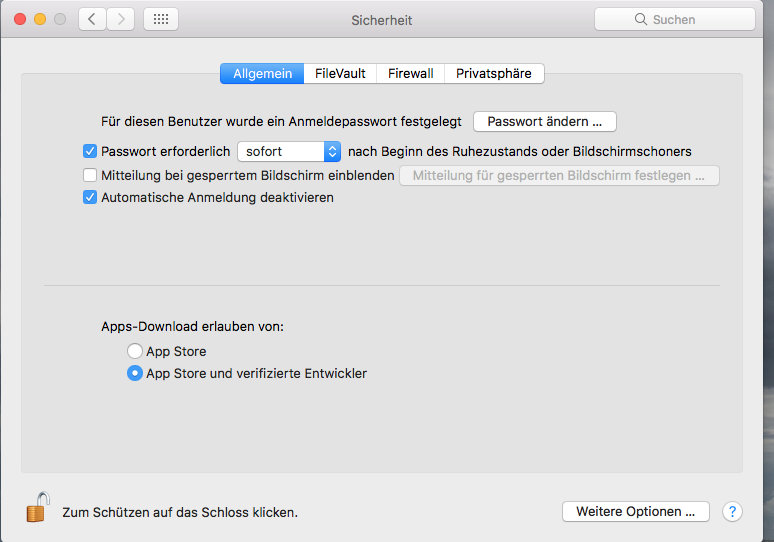Image resolution: width=774 pixels, height=542 pixels.
Task: Minimize the window using the yellow button
Action: (x=40, y=19)
